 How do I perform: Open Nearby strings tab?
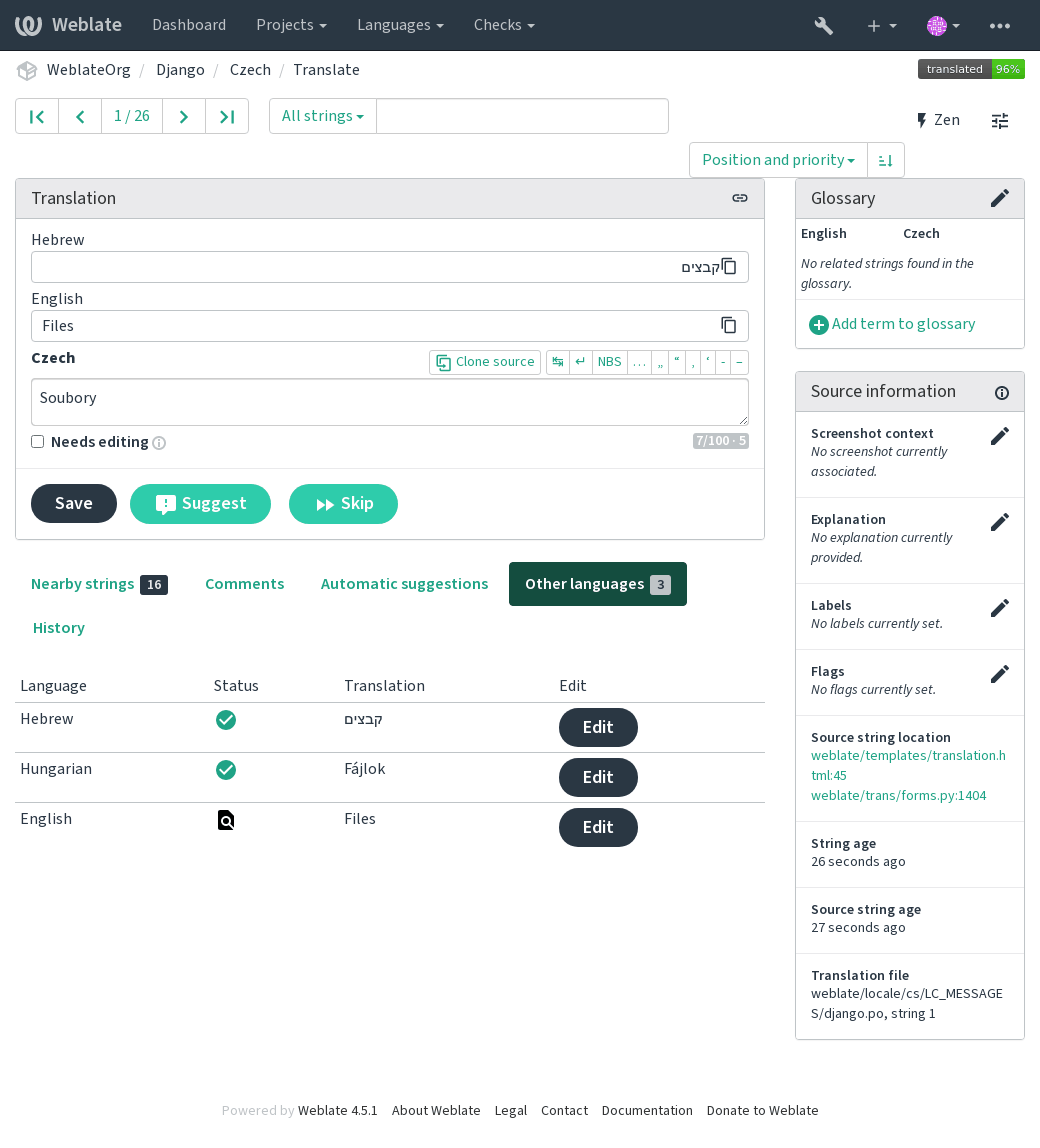[100, 584]
